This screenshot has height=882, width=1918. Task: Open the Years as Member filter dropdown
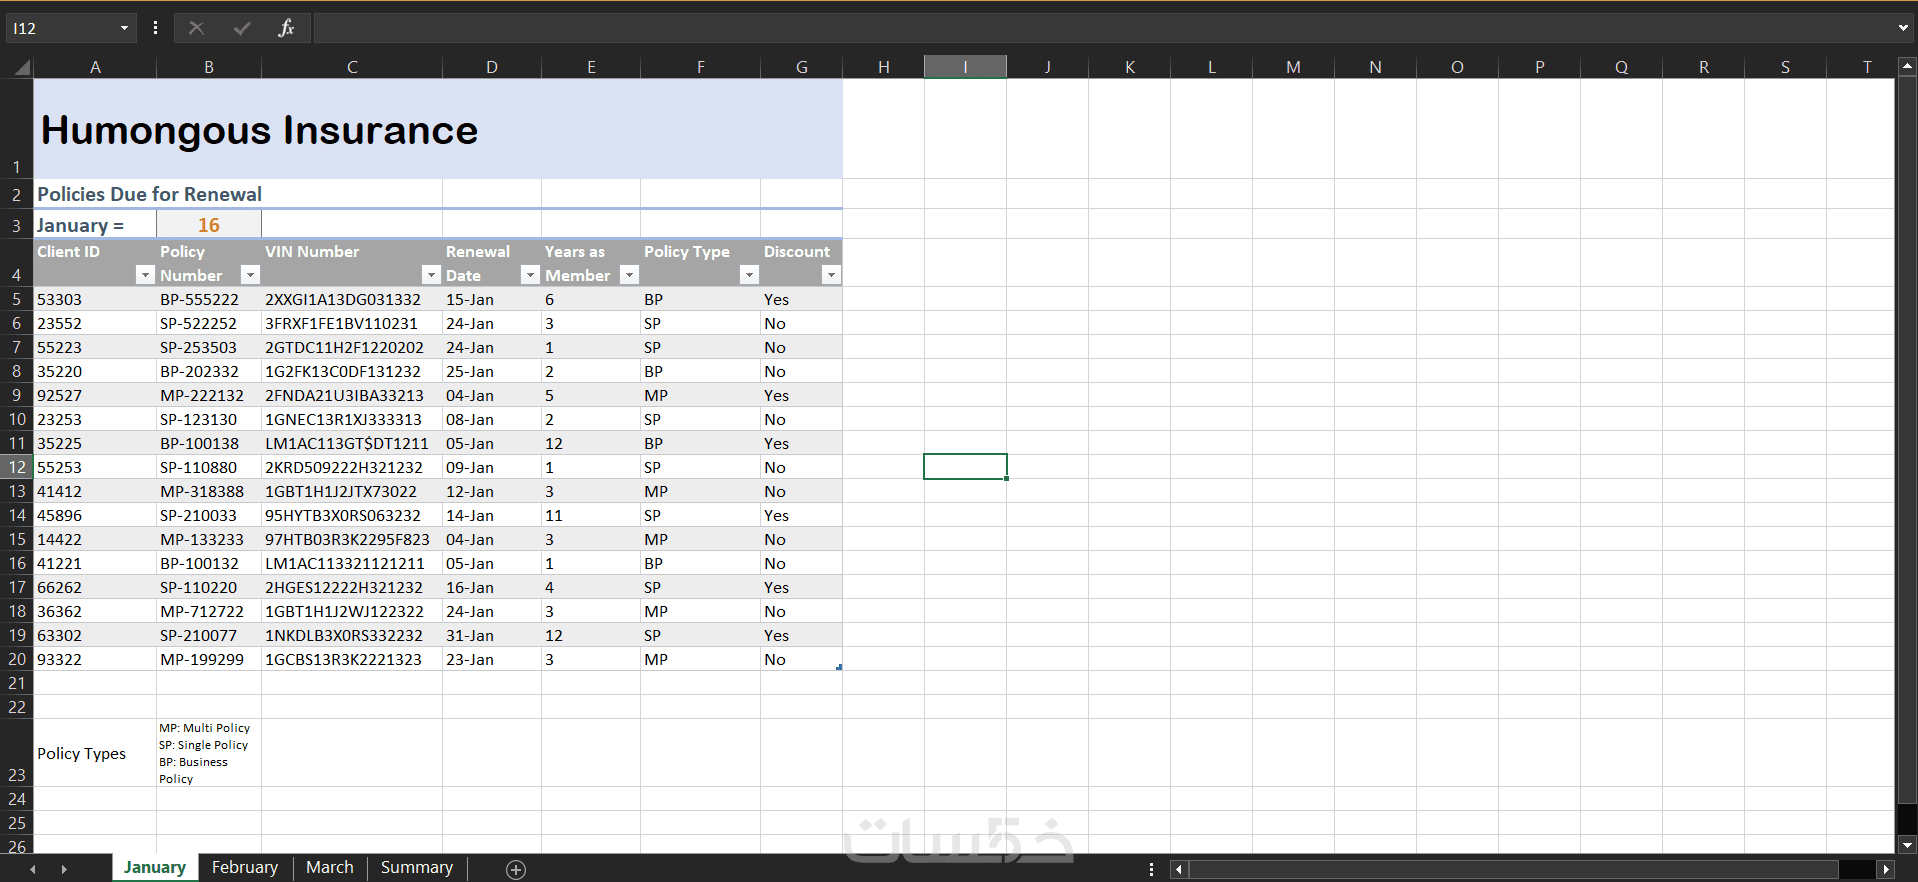coord(629,275)
